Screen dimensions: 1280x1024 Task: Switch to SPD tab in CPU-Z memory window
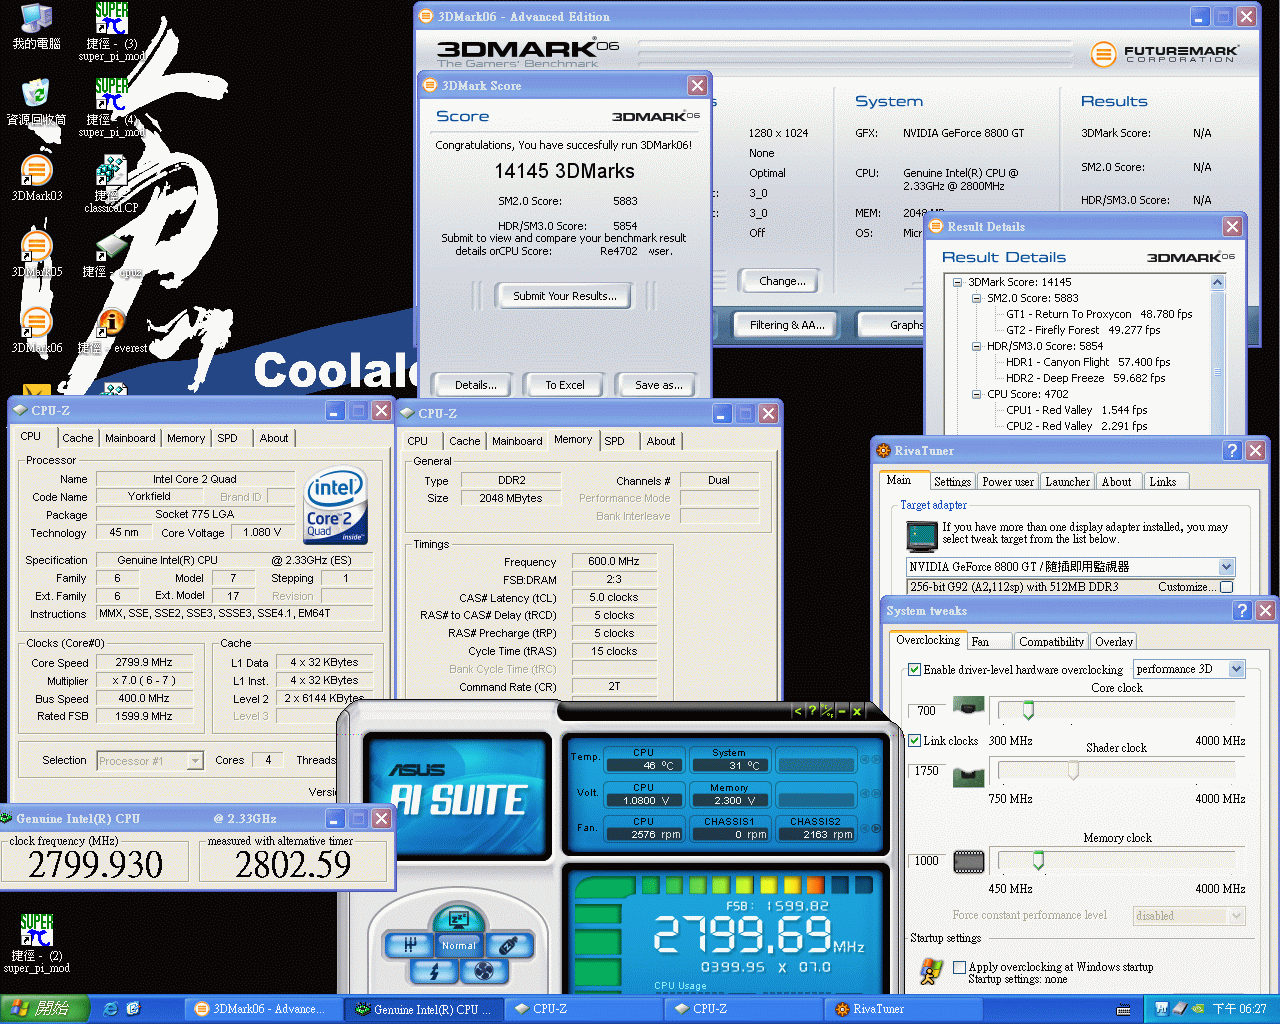[x=614, y=441]
